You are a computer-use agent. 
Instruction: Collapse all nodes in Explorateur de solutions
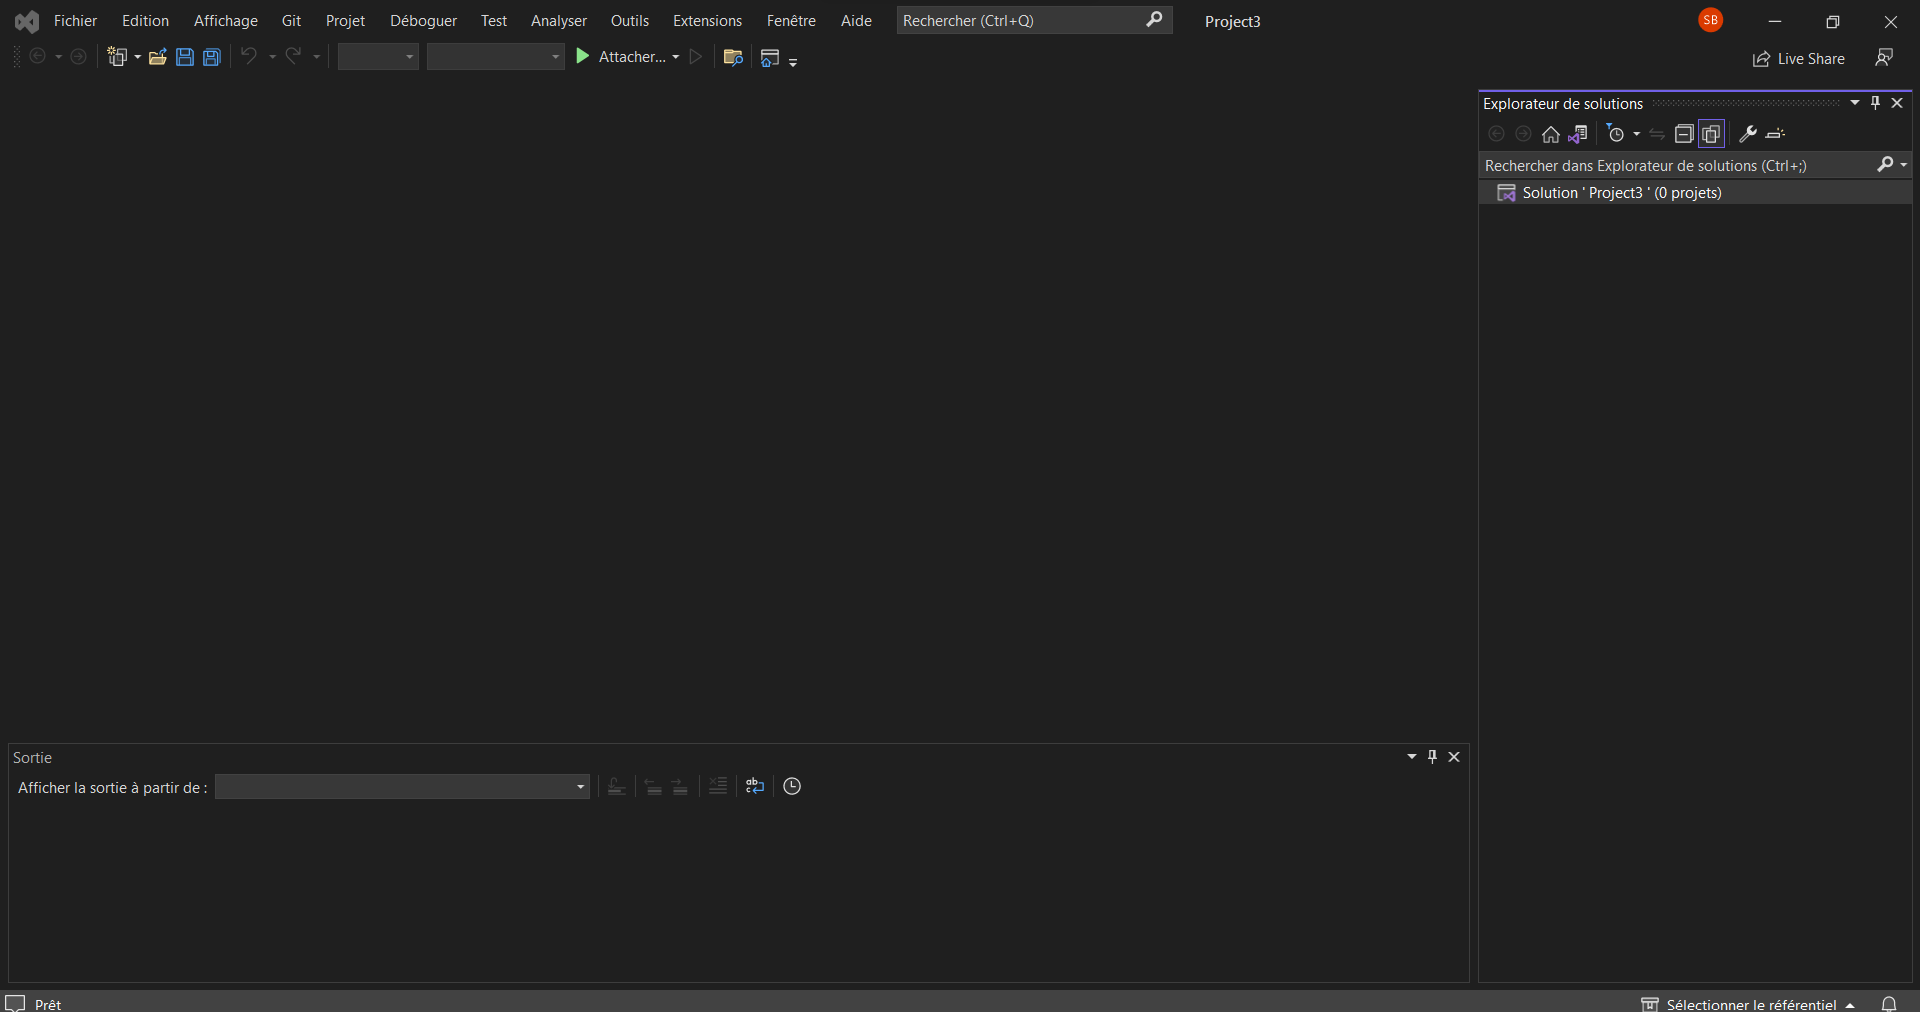[x=1684, y=134]
